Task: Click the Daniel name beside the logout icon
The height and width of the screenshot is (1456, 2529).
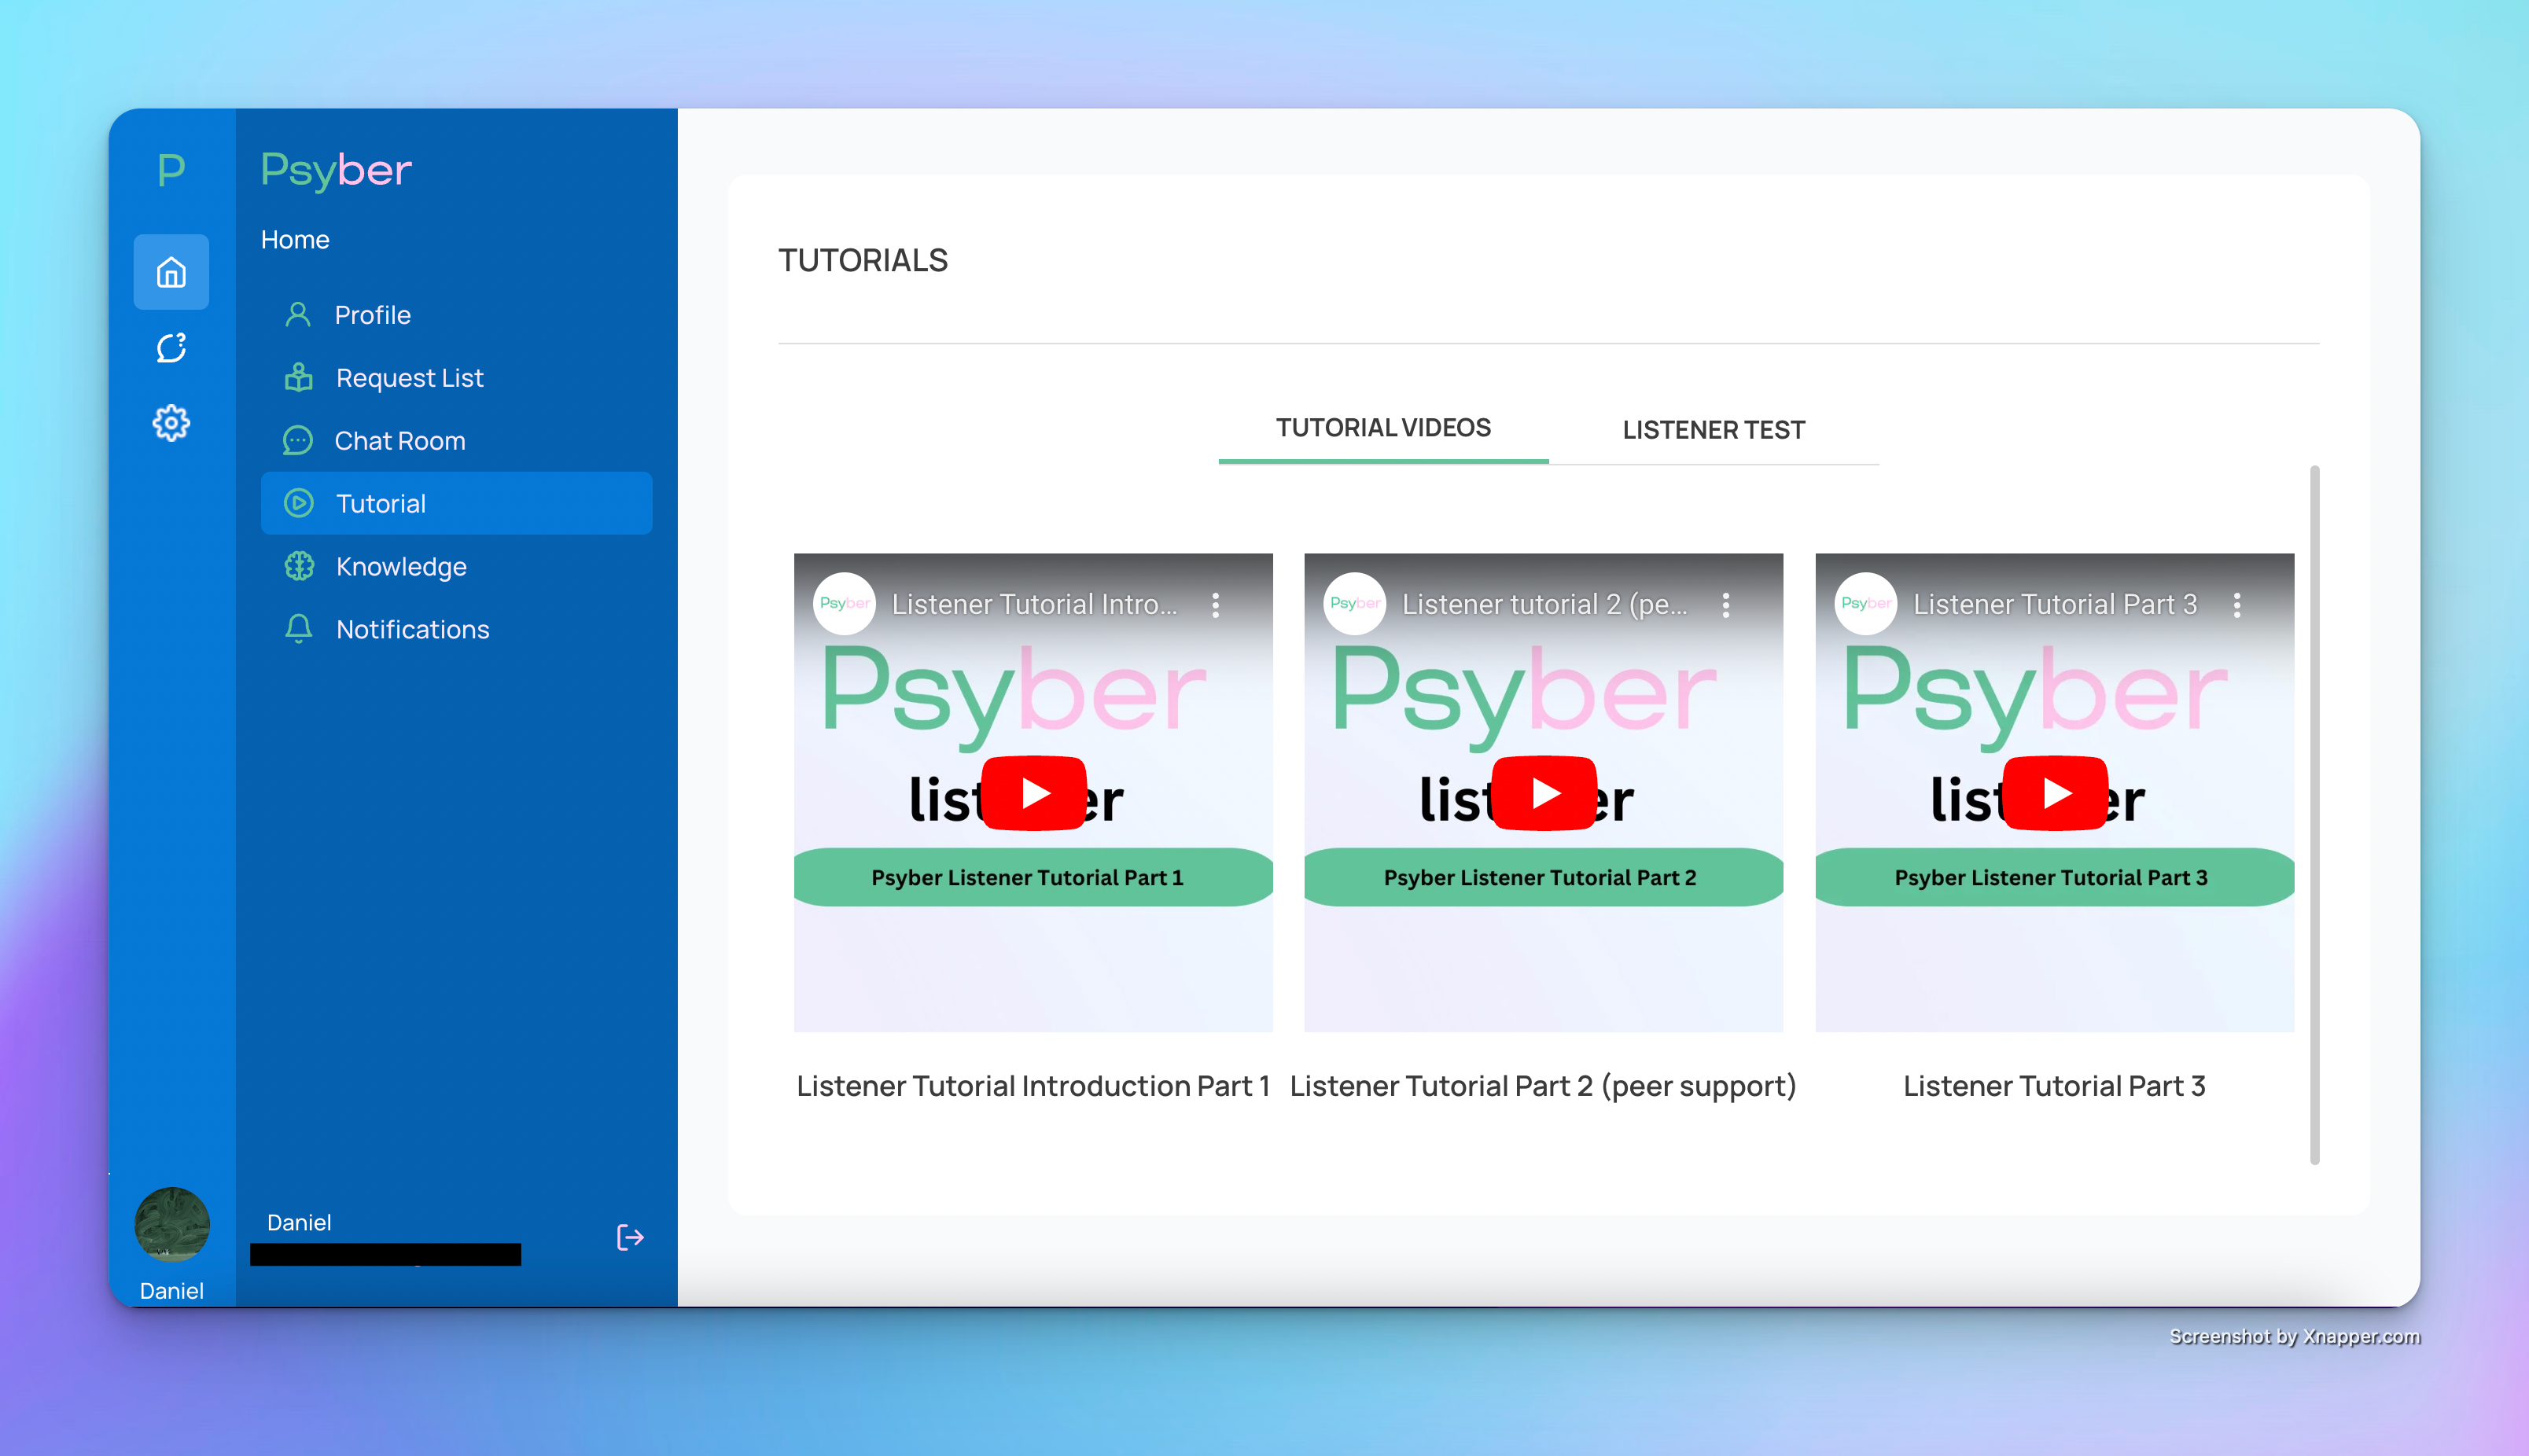Action: [x=299, y=1222]
